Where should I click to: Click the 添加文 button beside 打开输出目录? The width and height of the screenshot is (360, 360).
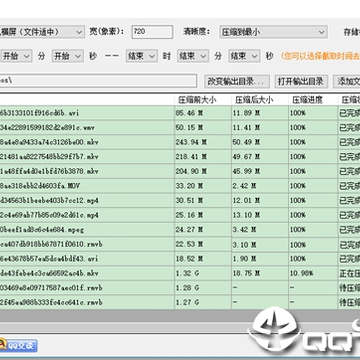(x=347, y=81)
